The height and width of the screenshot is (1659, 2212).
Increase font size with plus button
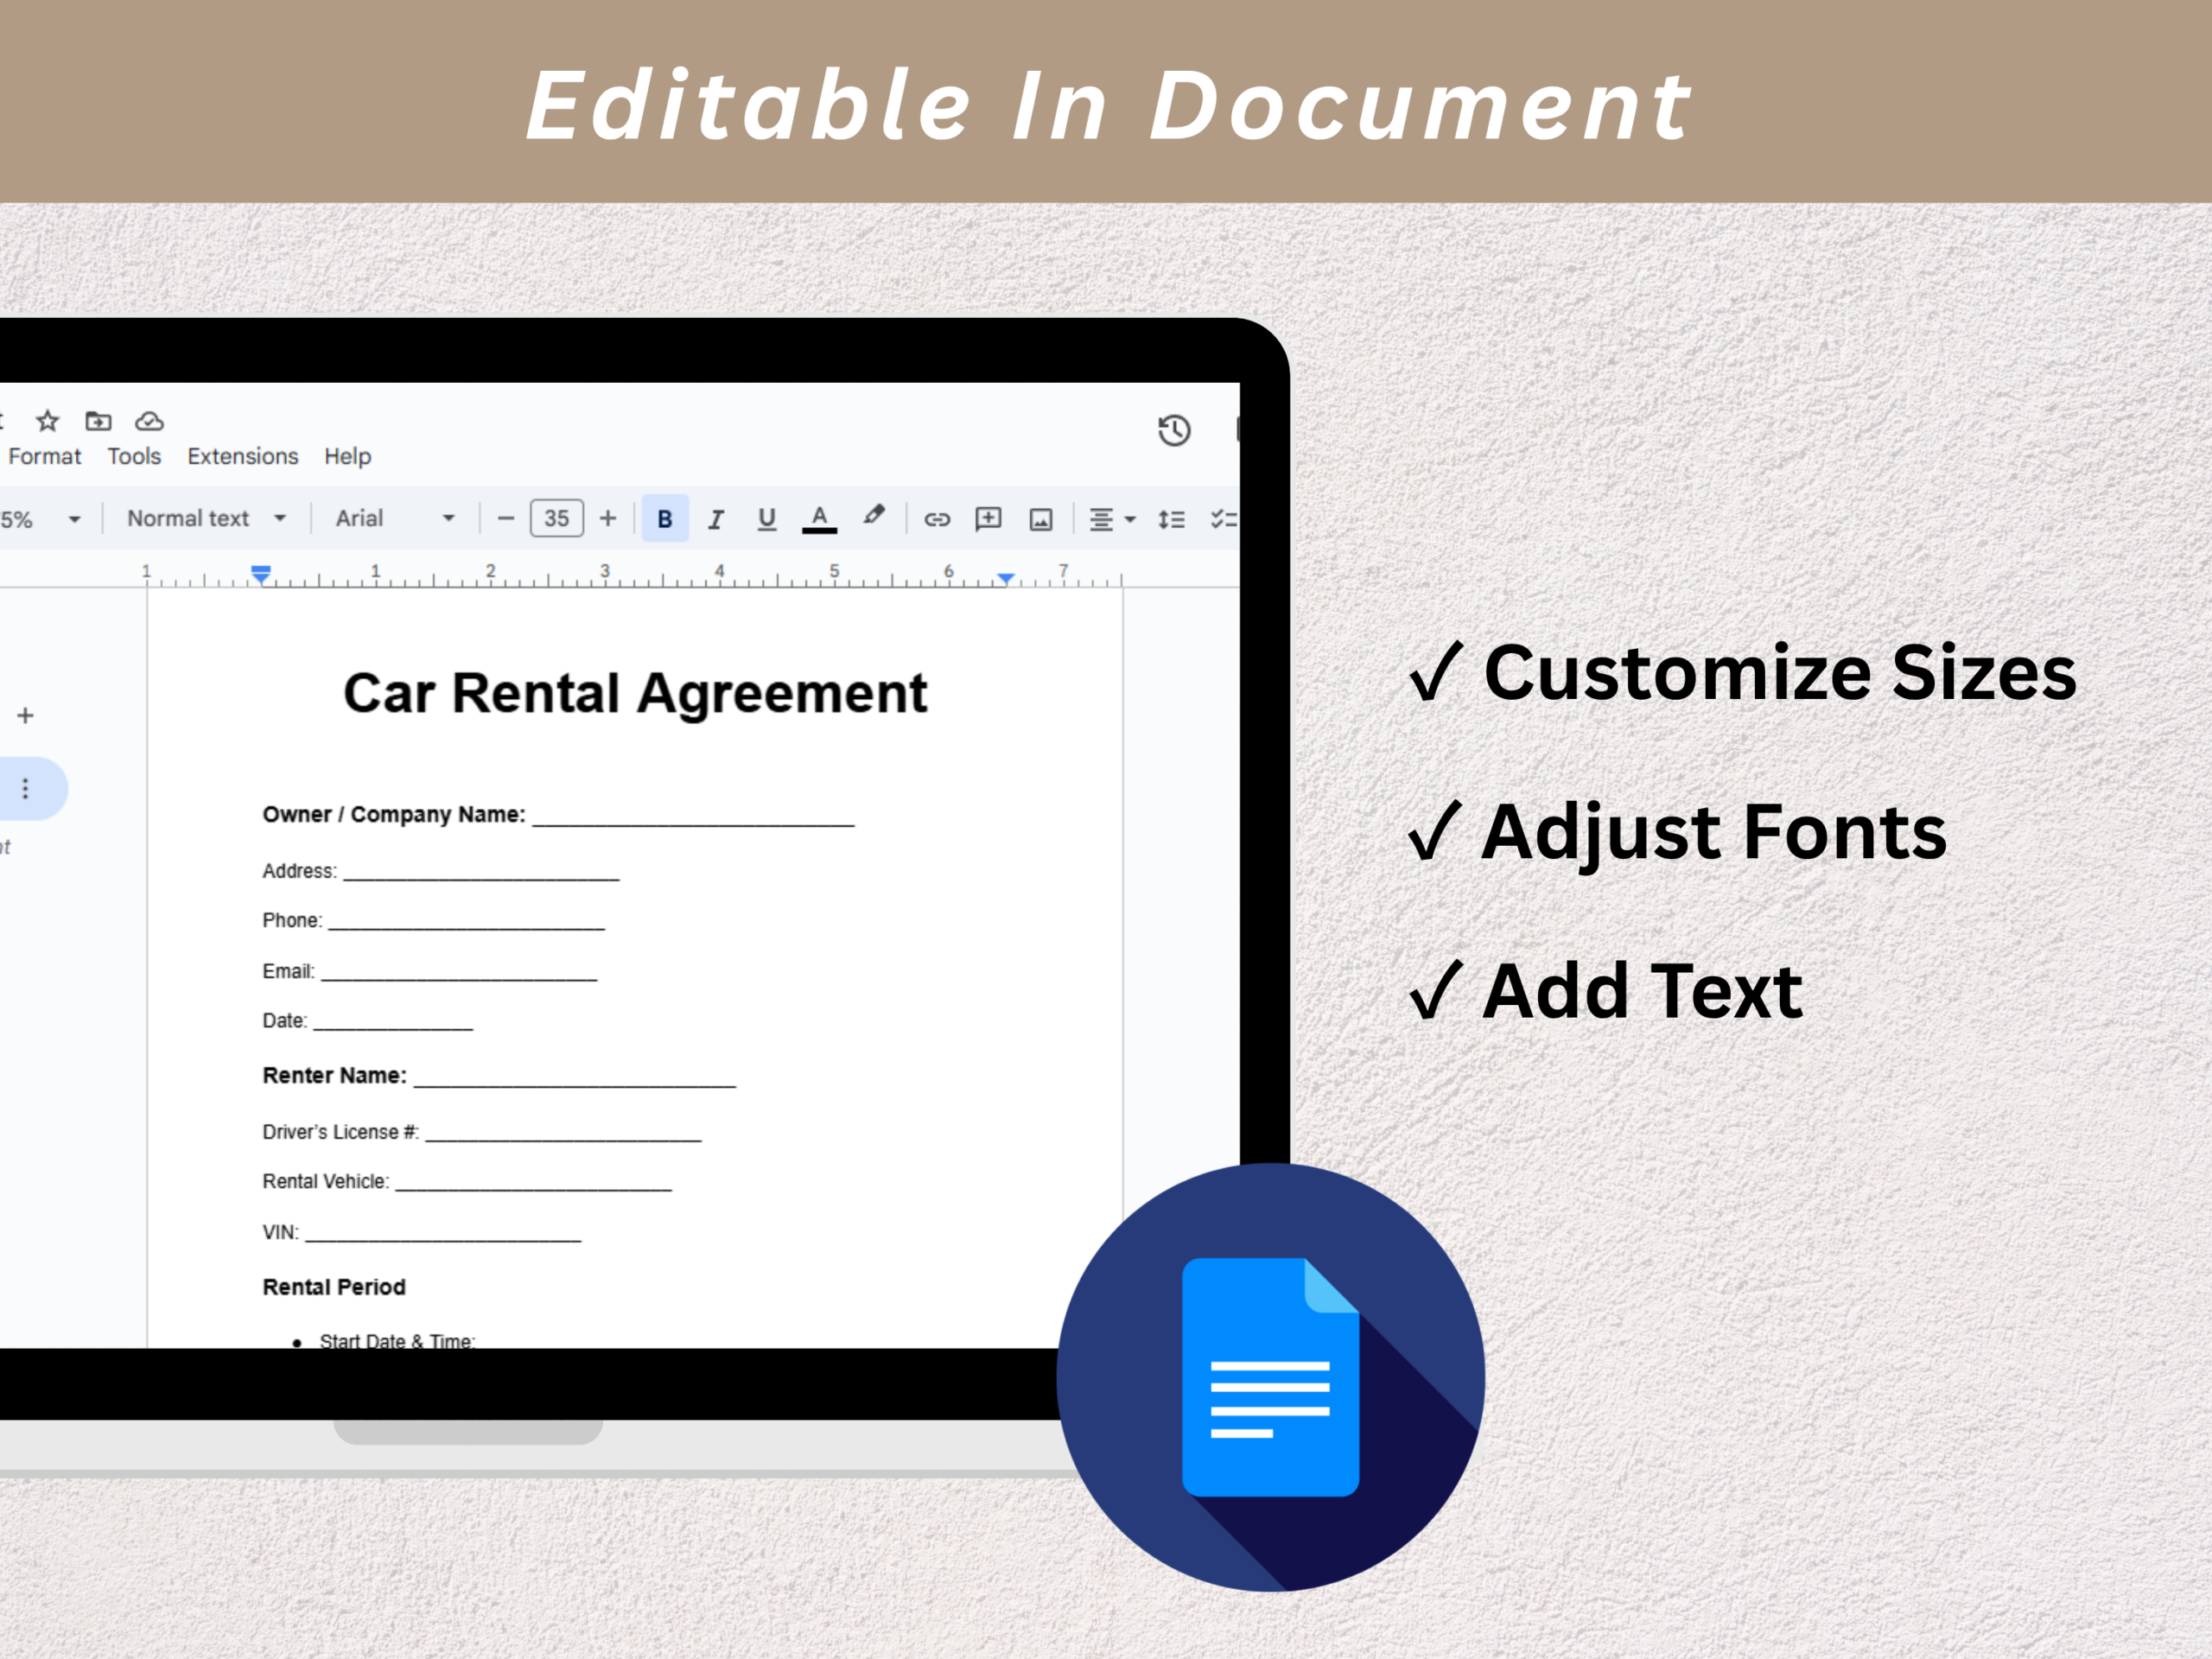coord(607,518)
